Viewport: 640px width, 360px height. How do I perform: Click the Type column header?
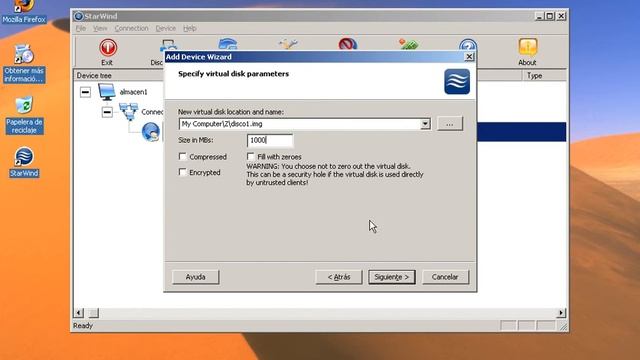[x=544, y=76]
